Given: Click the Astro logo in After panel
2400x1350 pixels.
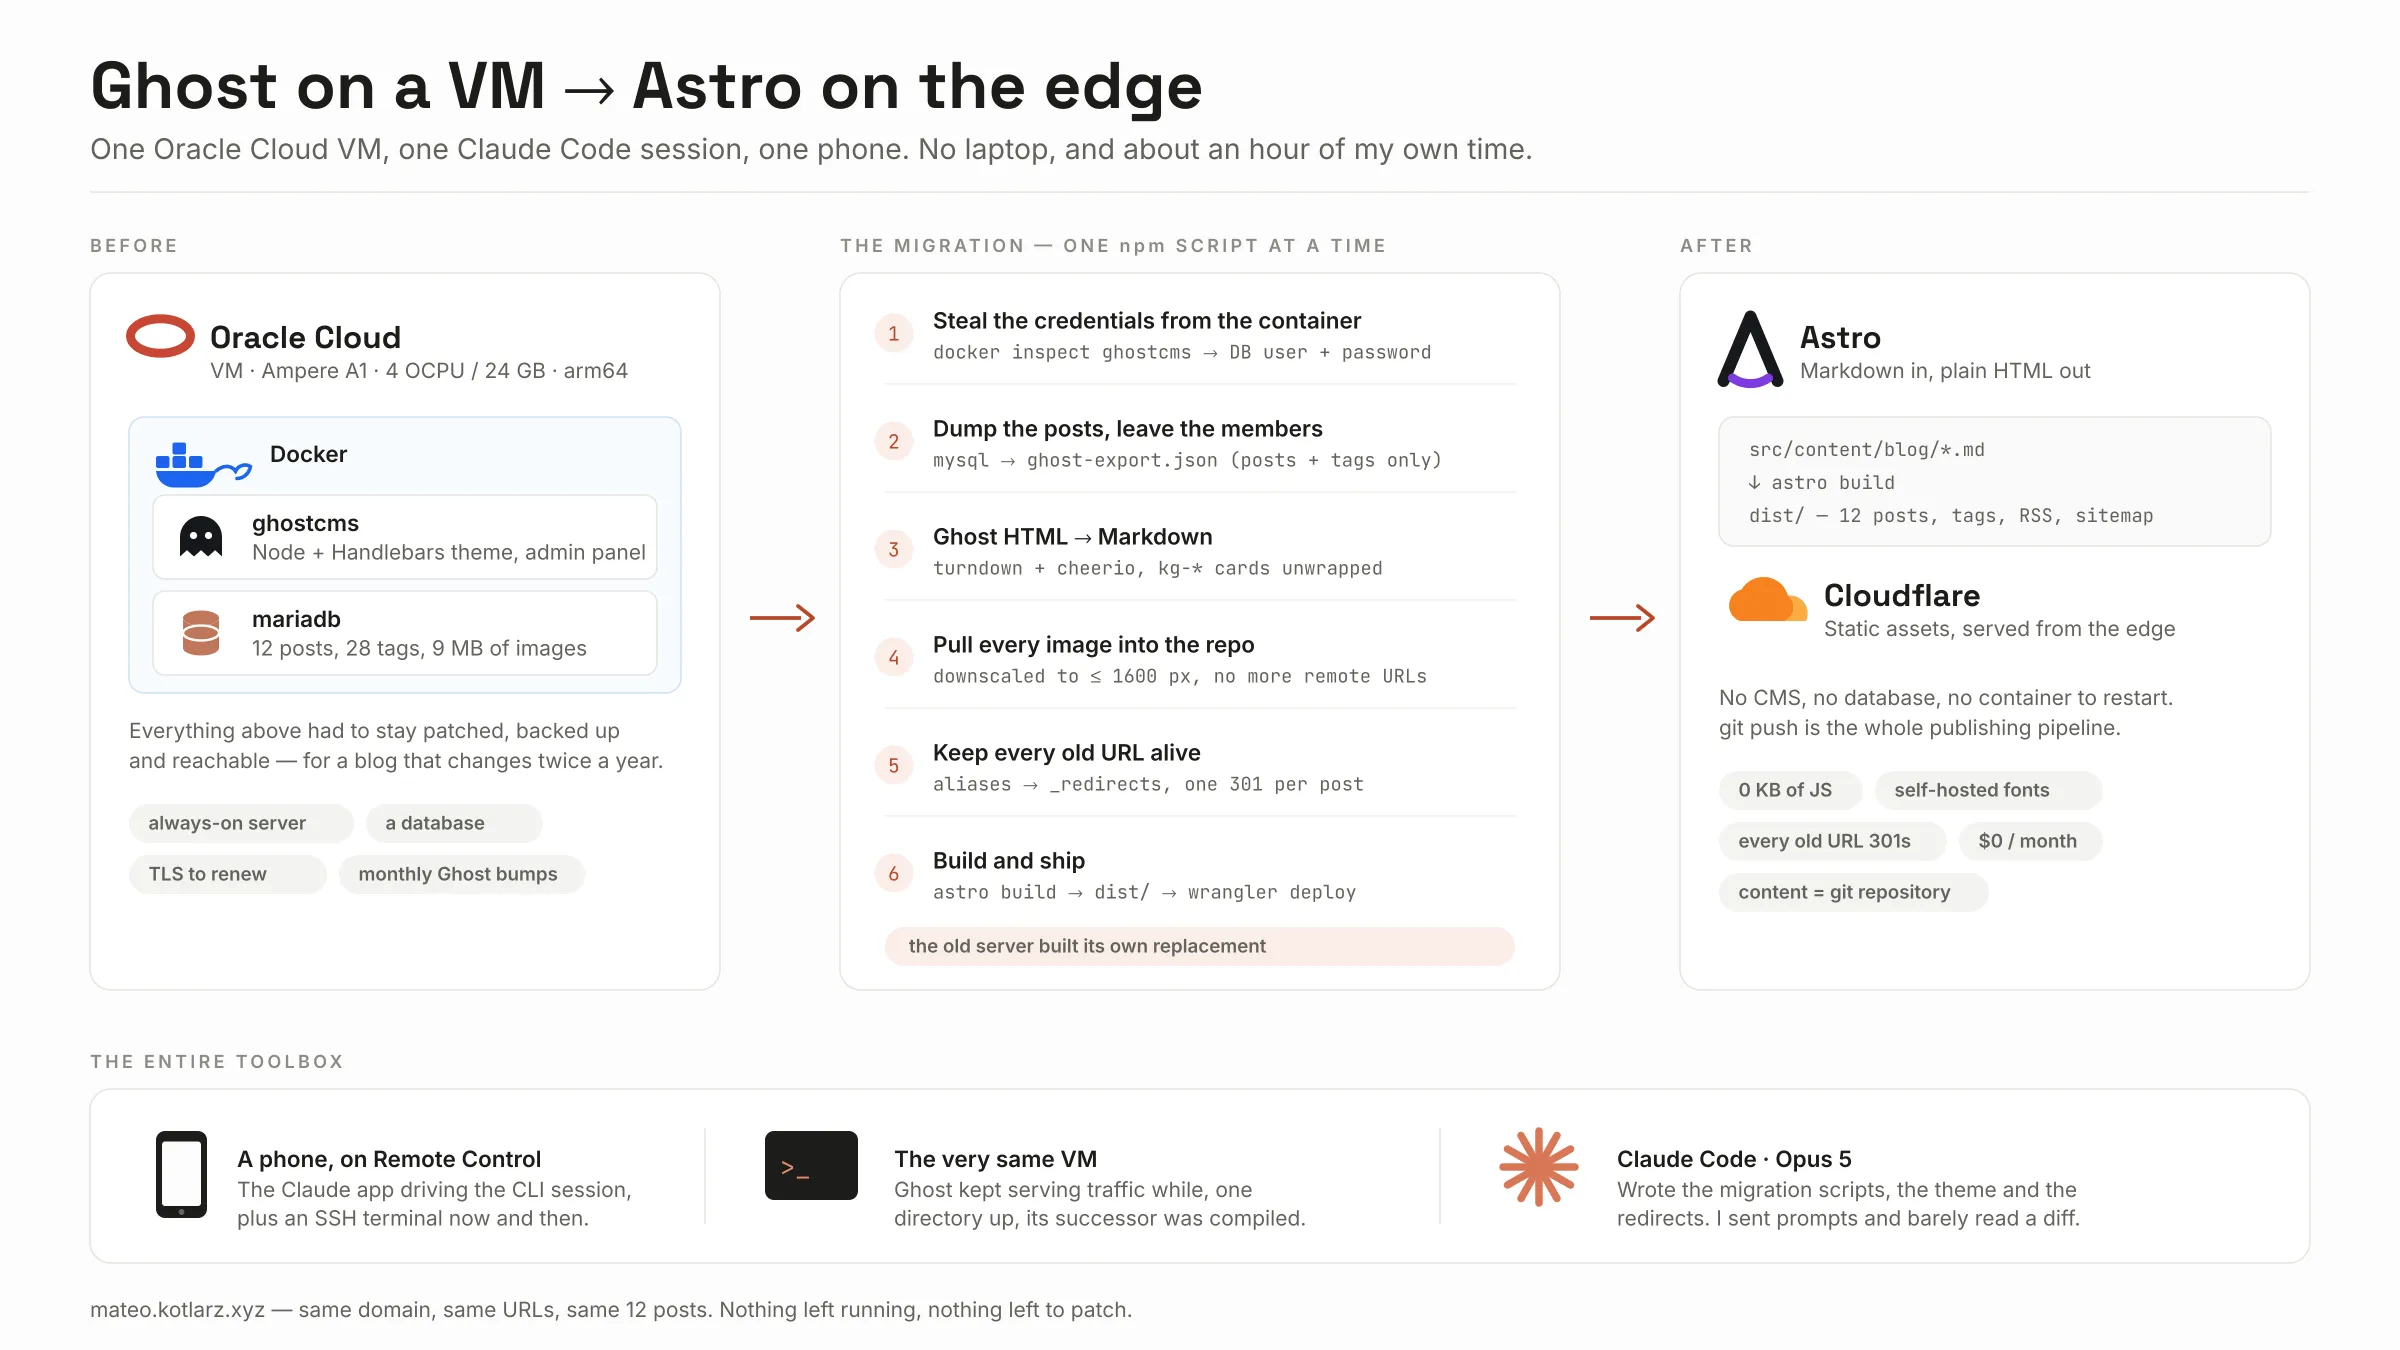Looking at the screenshot, I should pyautogui.click(x=1750, y=349).
